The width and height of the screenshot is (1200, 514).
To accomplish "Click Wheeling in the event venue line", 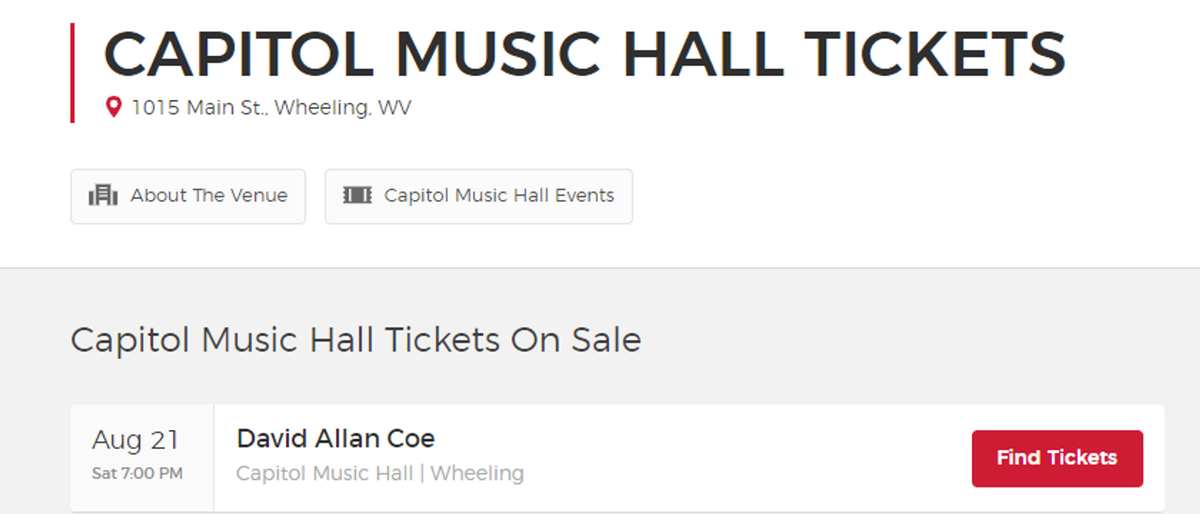I will (477, 473).
